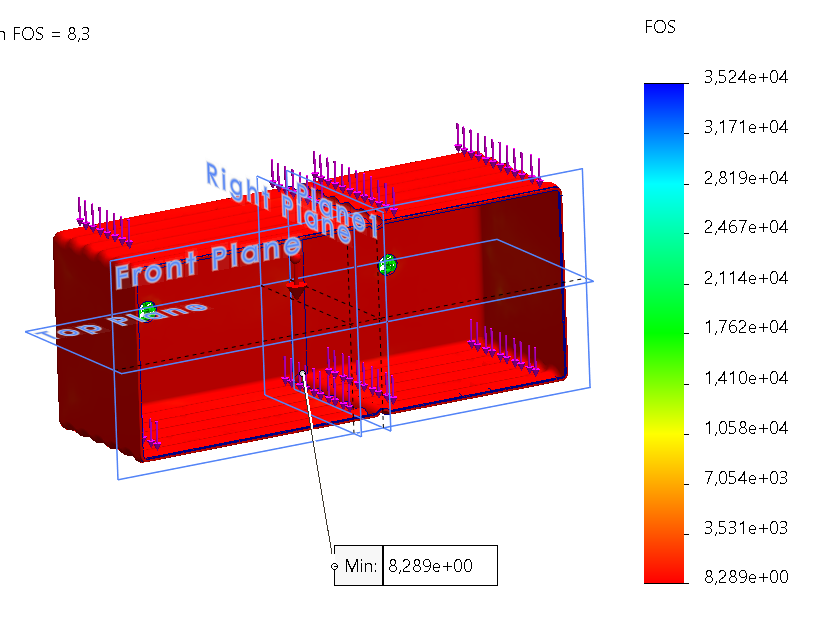The height and width of the screenshot is (632, 825).
Task: Select the Front Plane label
Action: click(x=206, y=260)
